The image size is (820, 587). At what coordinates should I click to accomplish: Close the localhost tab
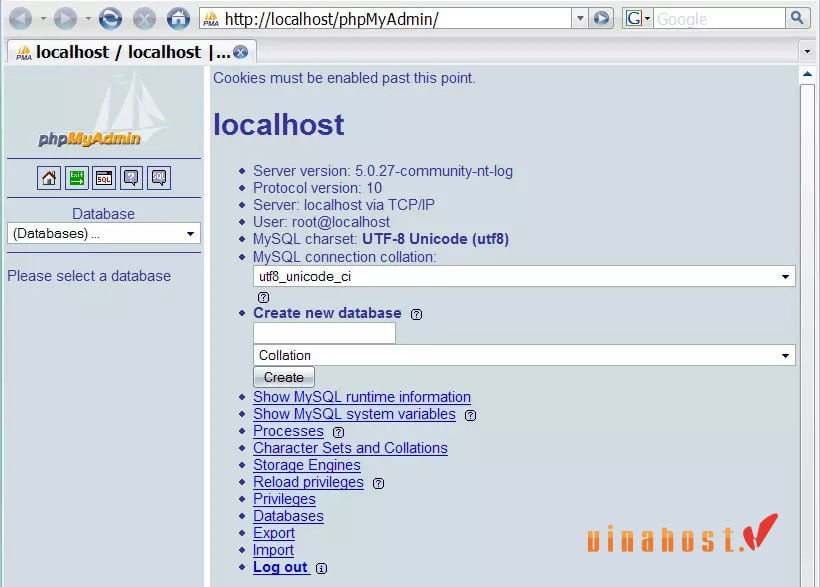point(241,52)
